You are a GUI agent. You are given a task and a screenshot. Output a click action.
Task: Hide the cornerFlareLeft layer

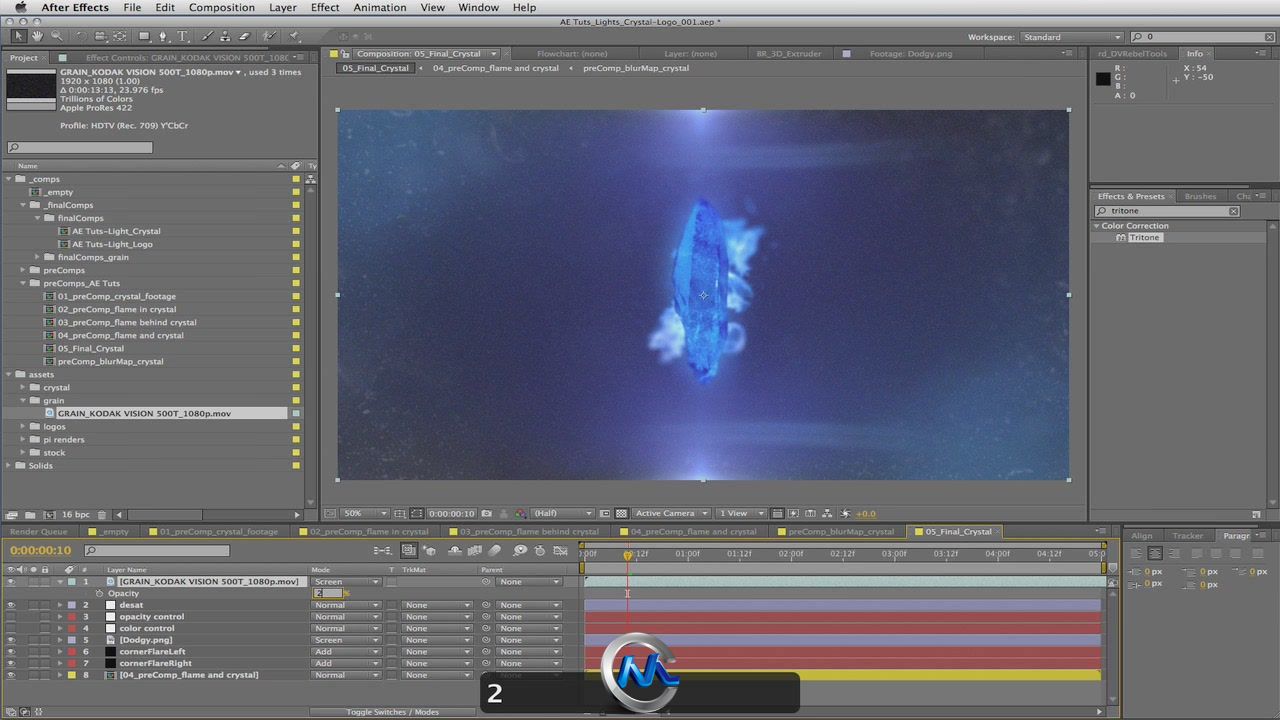point(11,652)
